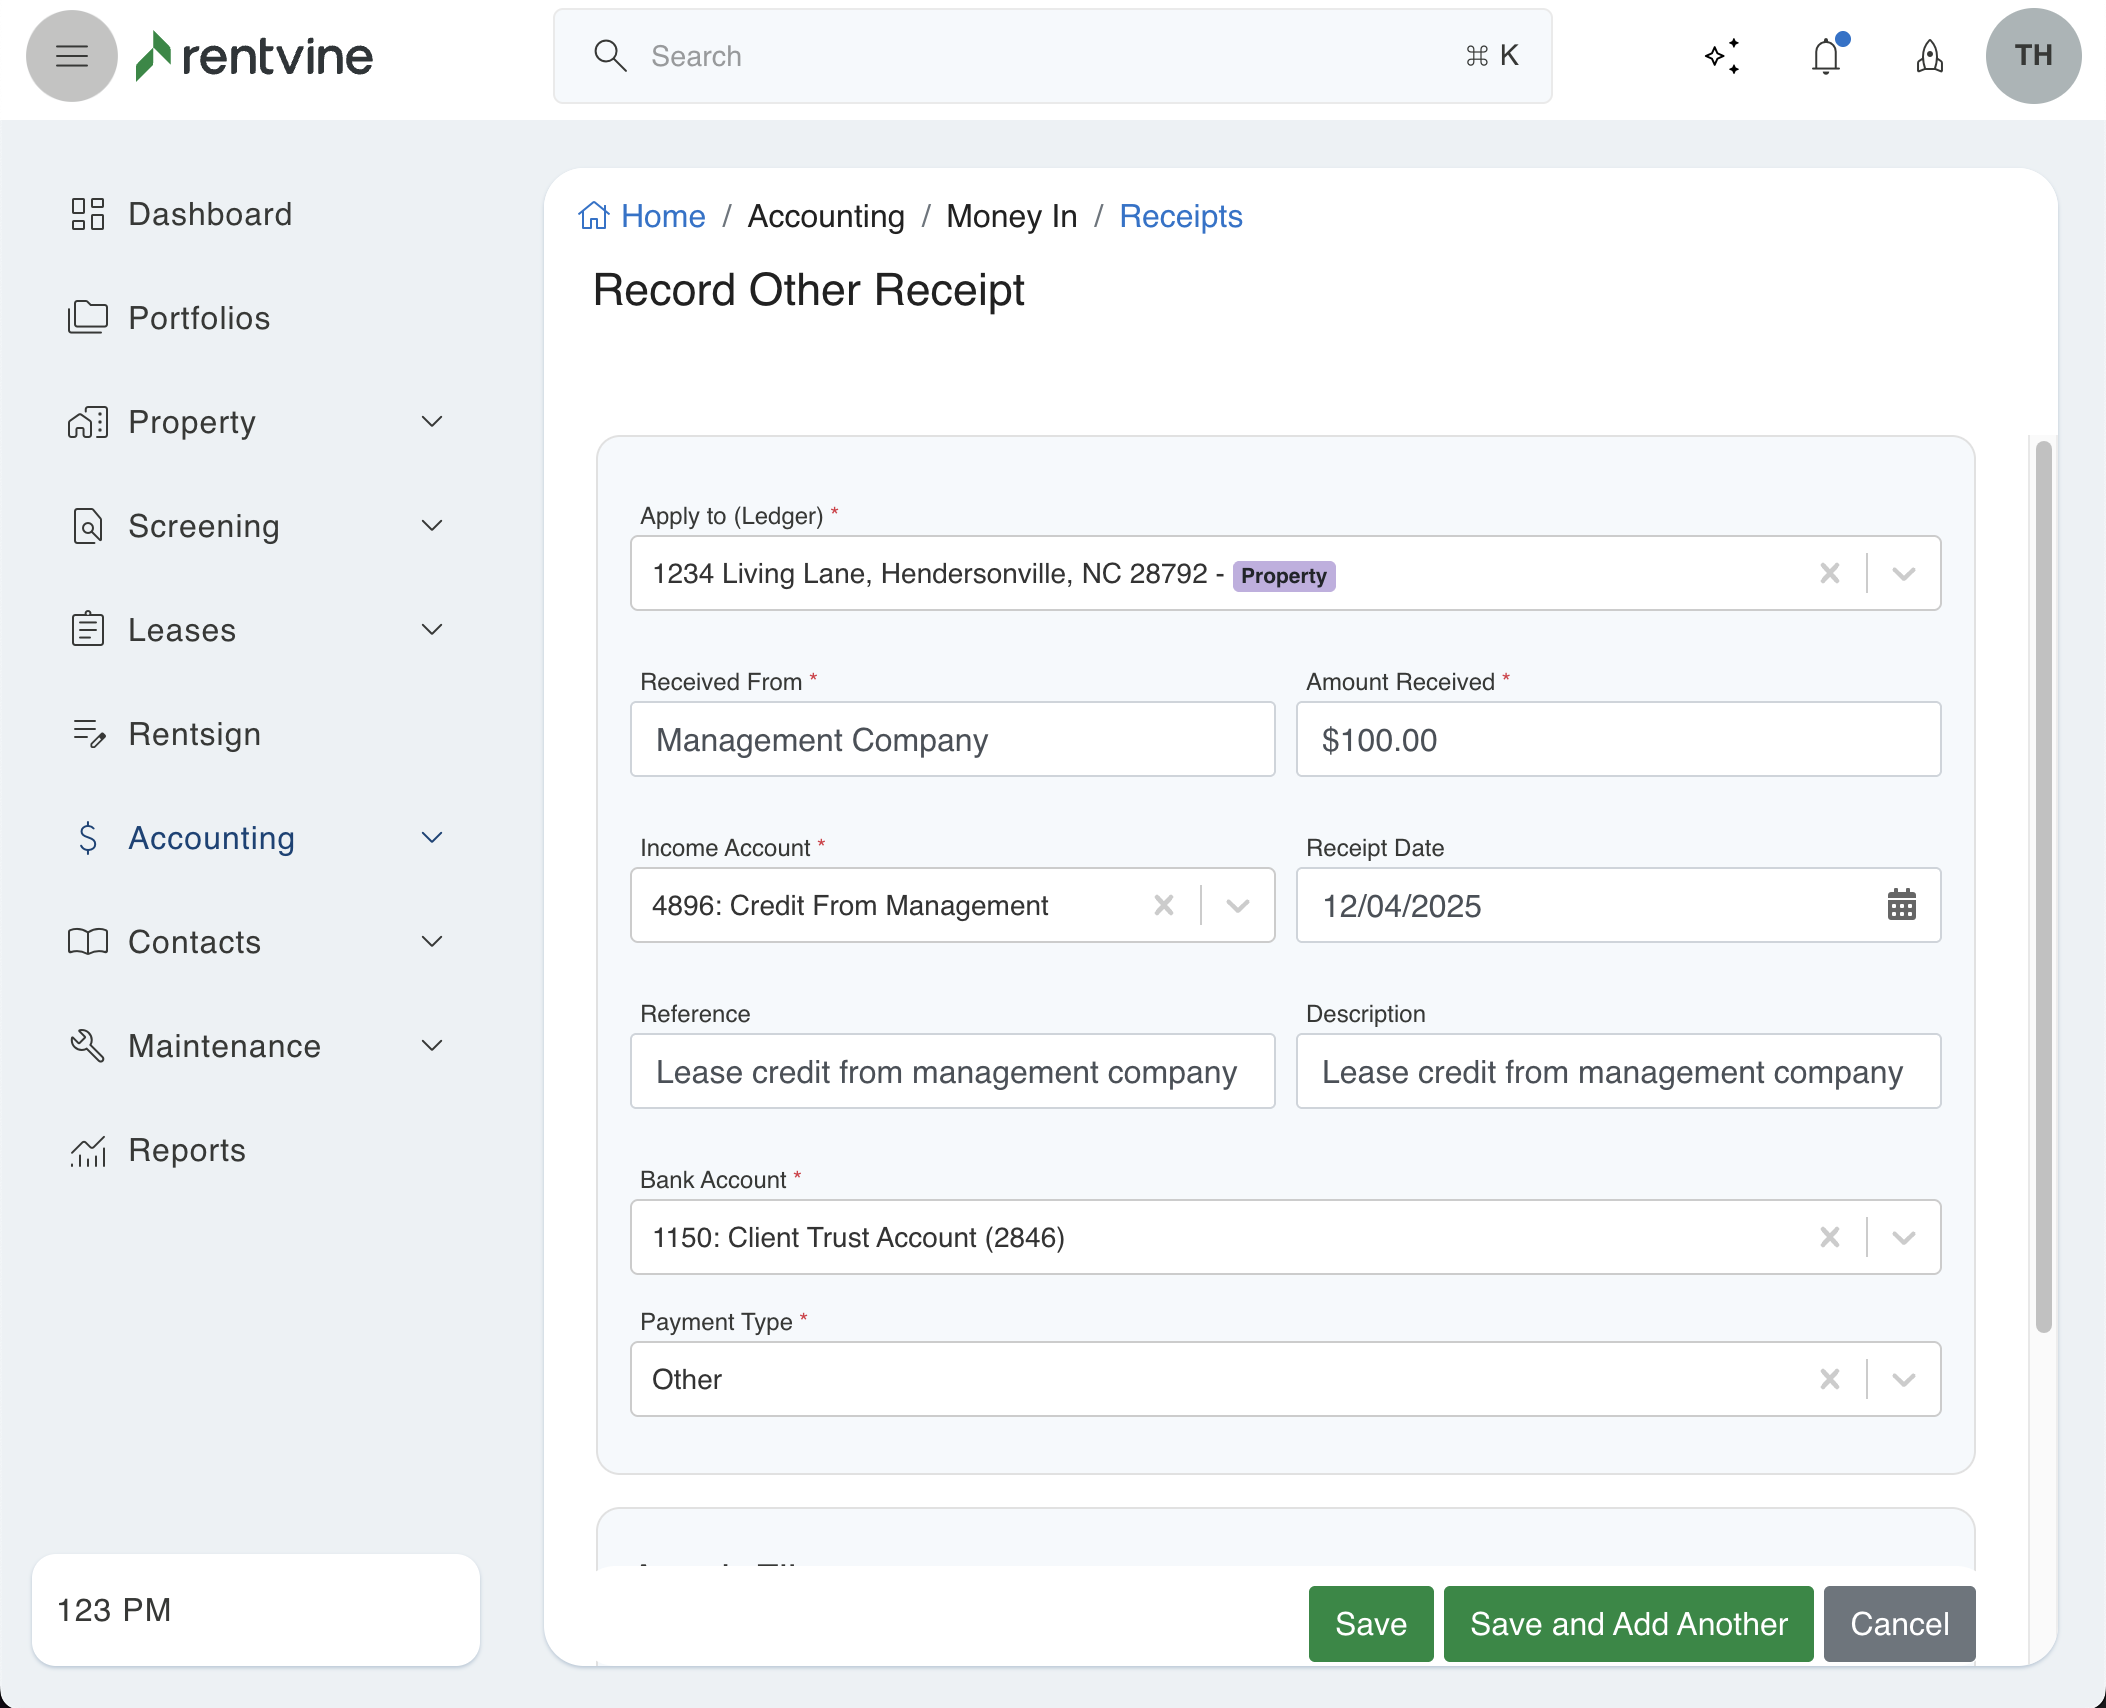Clear the Income Account selection

[1163, 905]
